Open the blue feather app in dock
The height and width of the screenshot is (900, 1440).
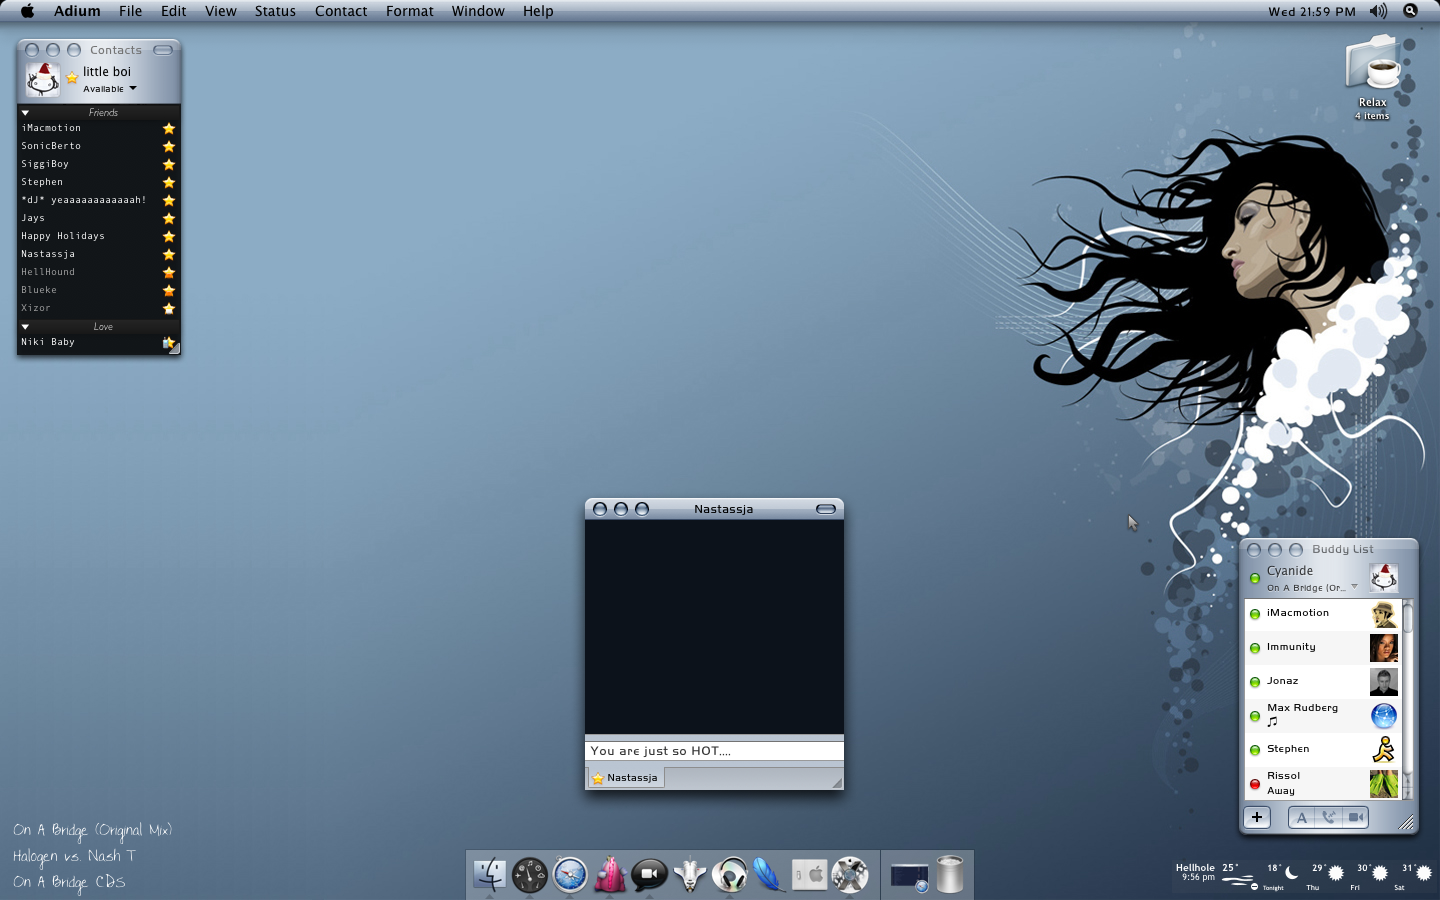click(x=769, y=875)
